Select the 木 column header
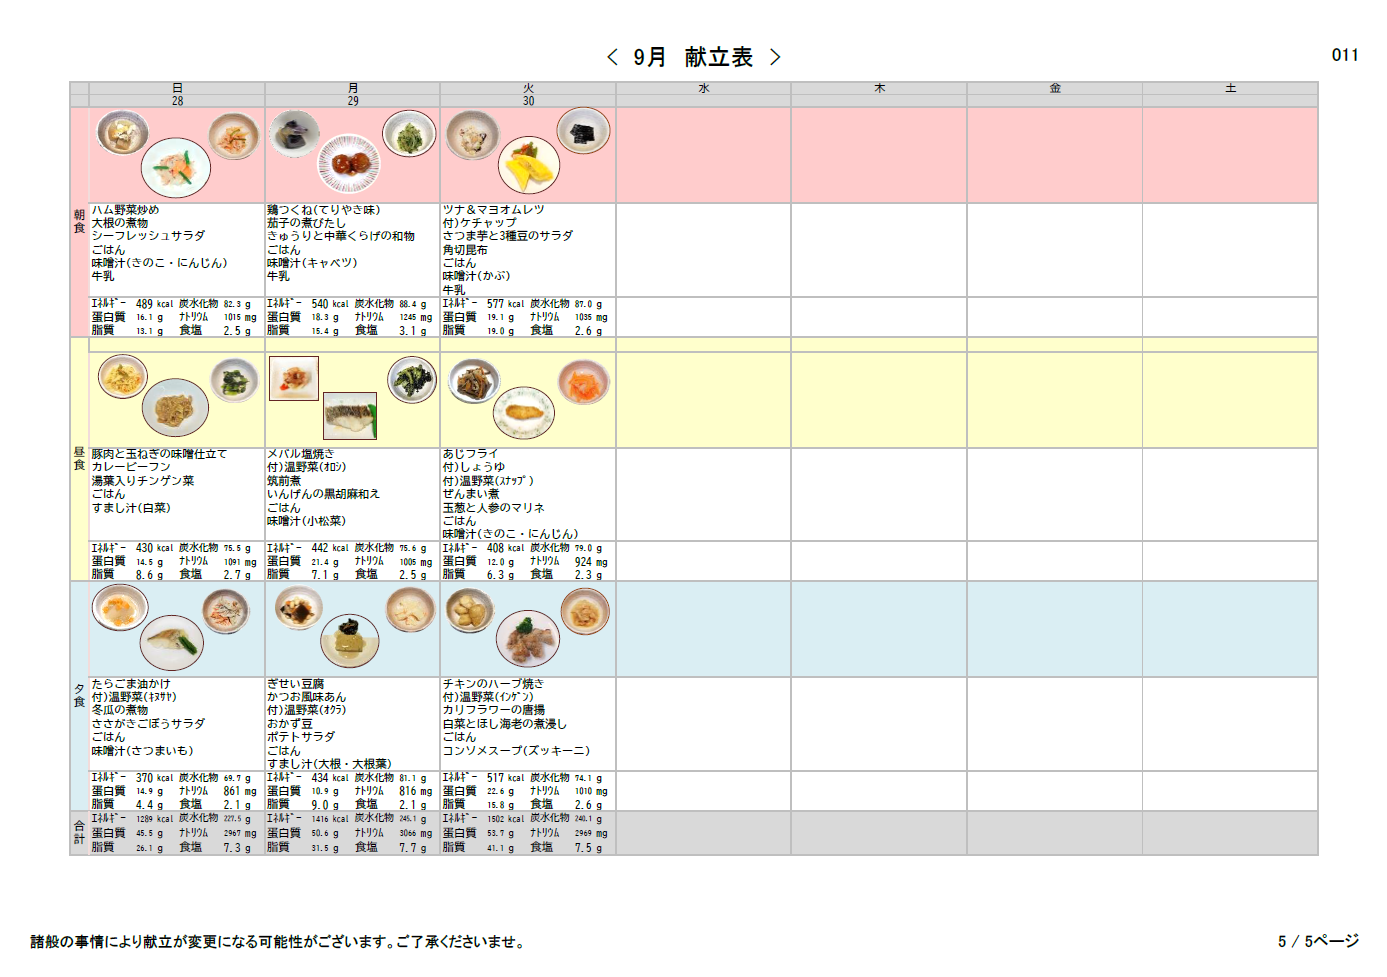 pos(880,89)
